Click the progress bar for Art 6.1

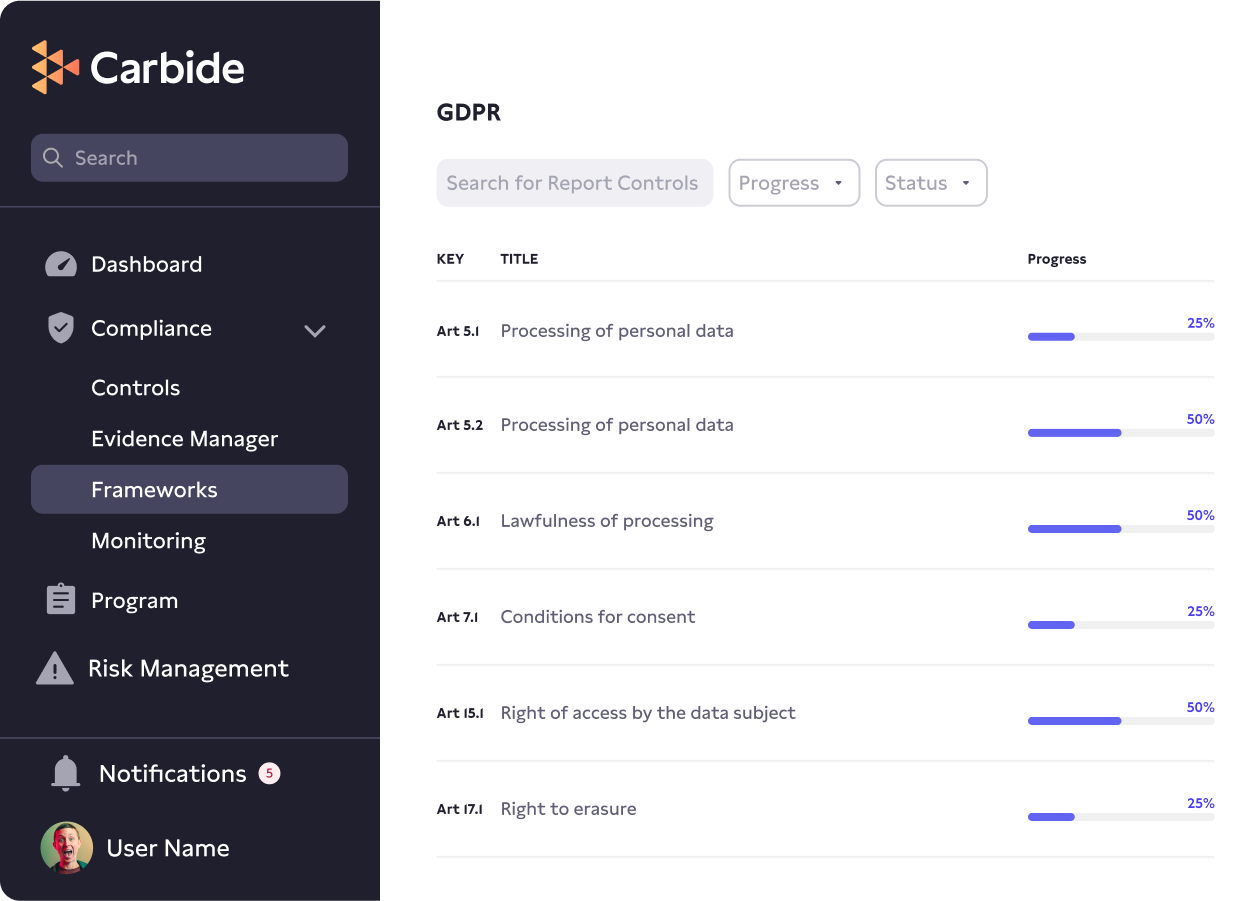point(1120,528)
